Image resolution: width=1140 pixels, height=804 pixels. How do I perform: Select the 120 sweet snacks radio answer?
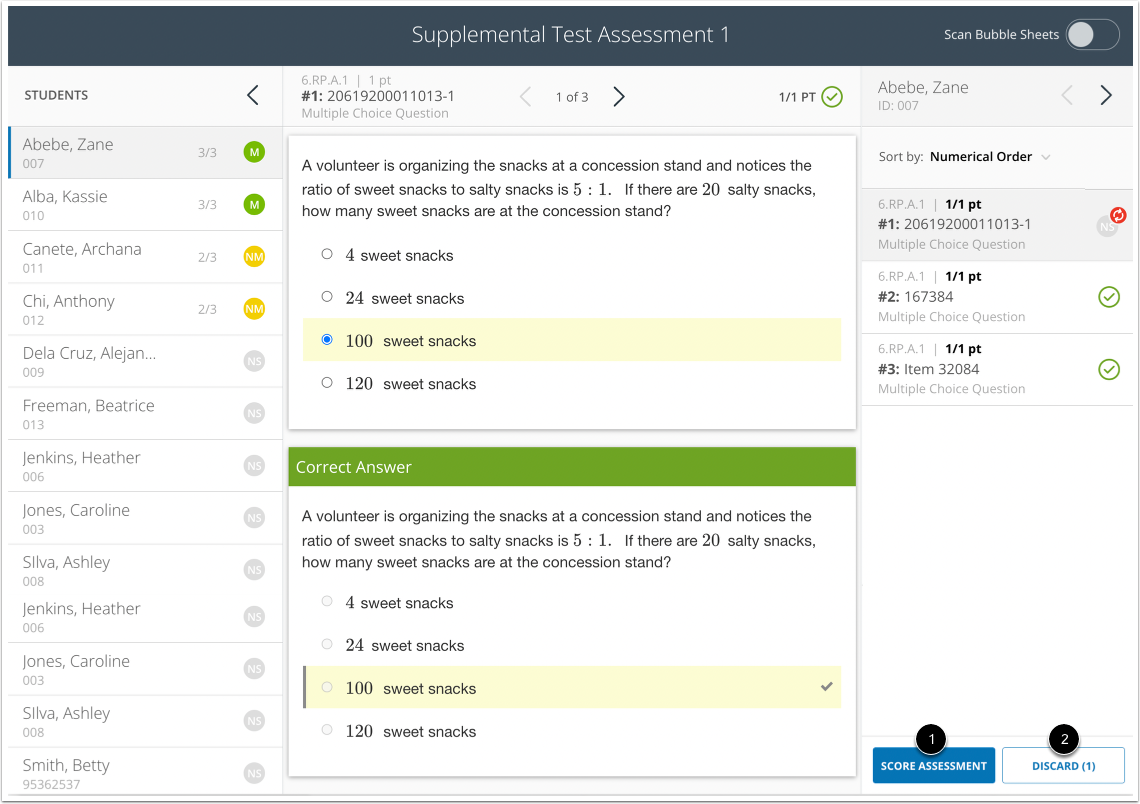327,382
